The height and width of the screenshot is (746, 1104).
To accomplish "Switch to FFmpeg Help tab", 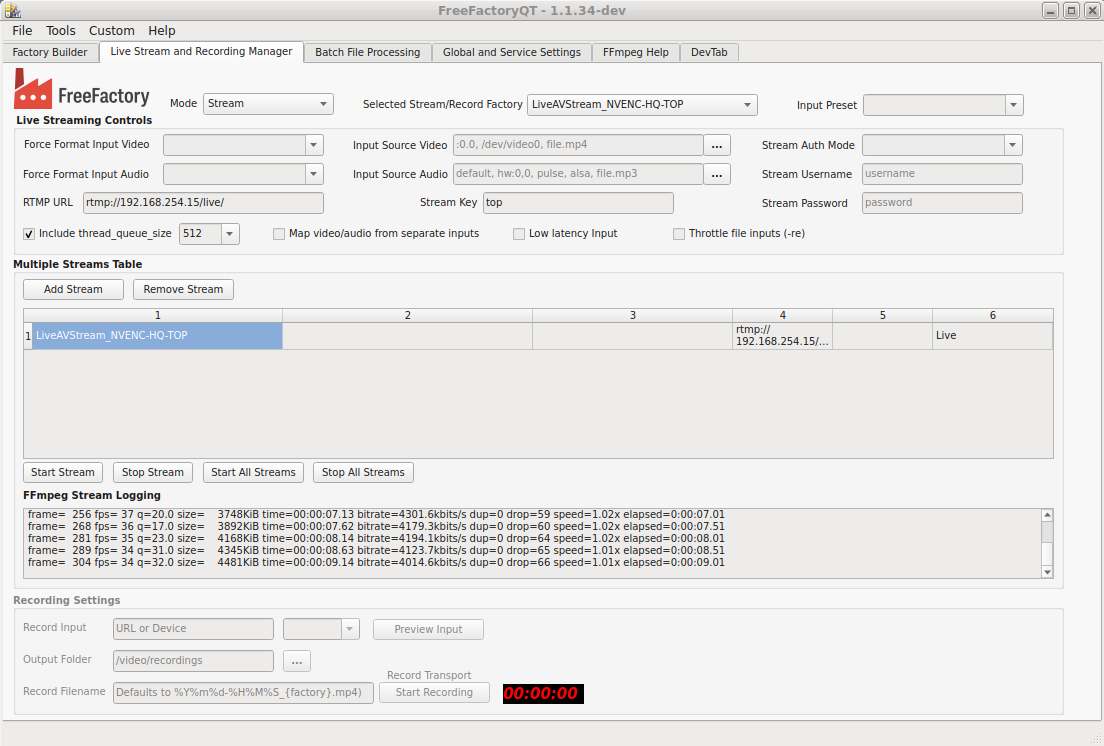I will (636, 52).
